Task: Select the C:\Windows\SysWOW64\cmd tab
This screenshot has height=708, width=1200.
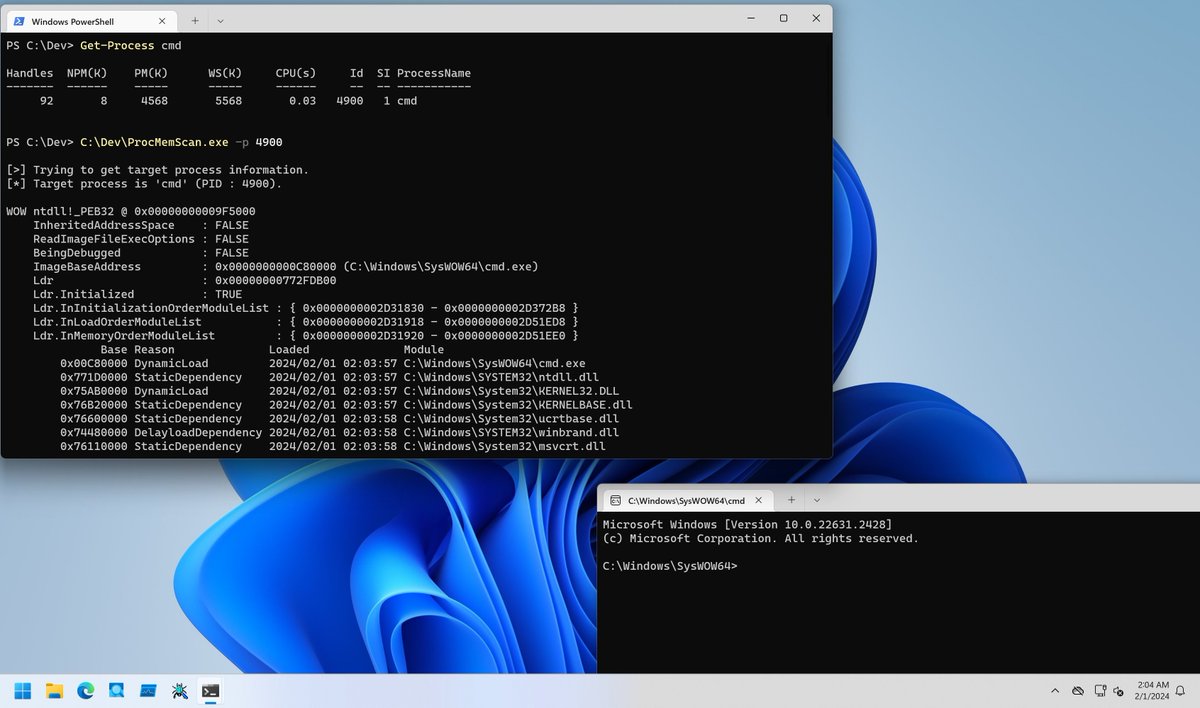Action: click(x=688, y=500)
